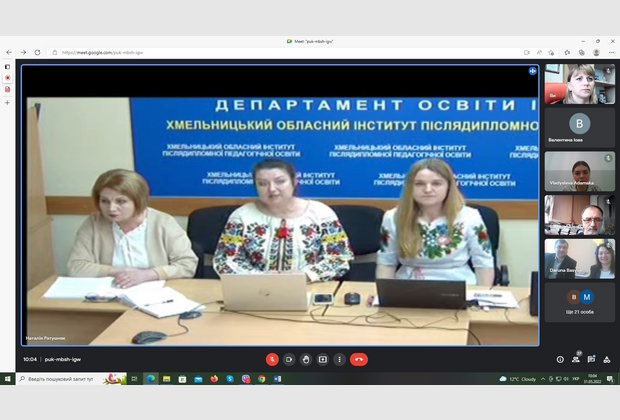The image size is (620, 420).
Task: View site information lock icon
Action: 55,52
